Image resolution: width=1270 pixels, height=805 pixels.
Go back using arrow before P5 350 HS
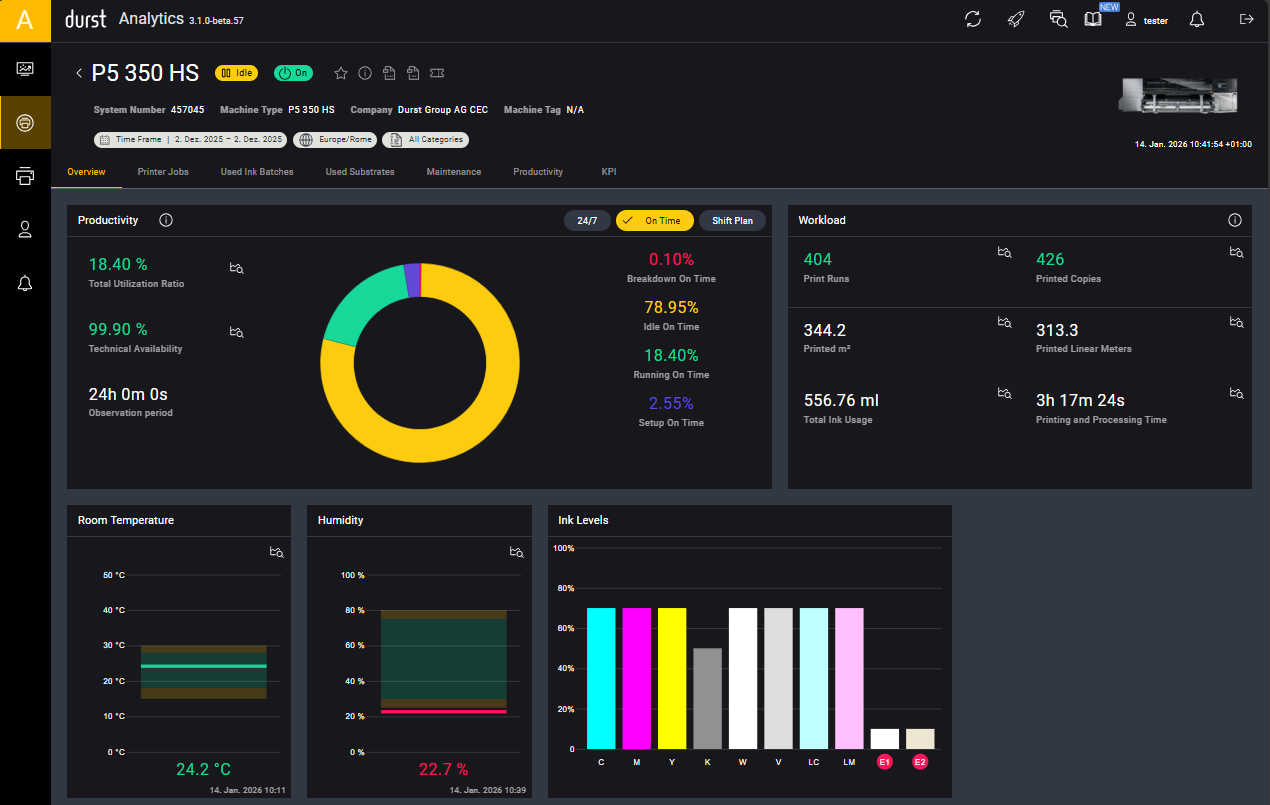click(x=79, y=73)
